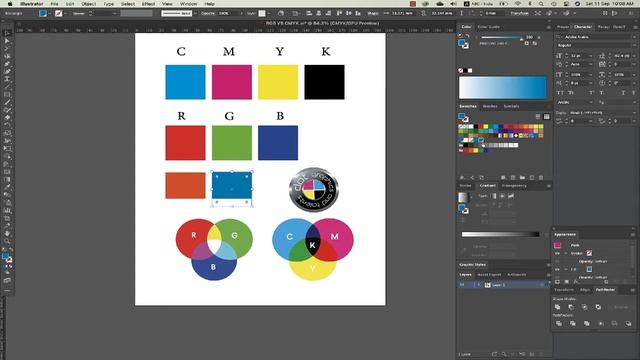Screen dimensions: 640x360
Task: Click Minus Front in Pathfinder
Action: [x=571, y=307]
